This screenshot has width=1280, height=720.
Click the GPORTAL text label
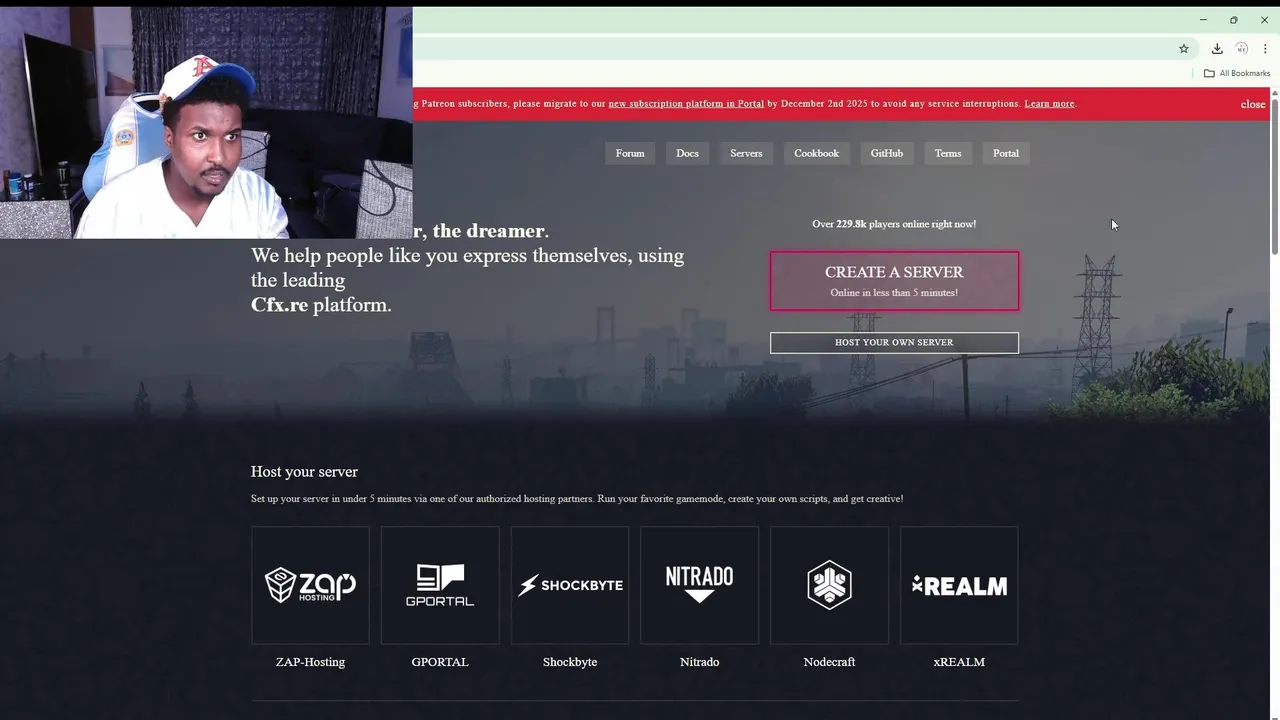coord(440,662)
